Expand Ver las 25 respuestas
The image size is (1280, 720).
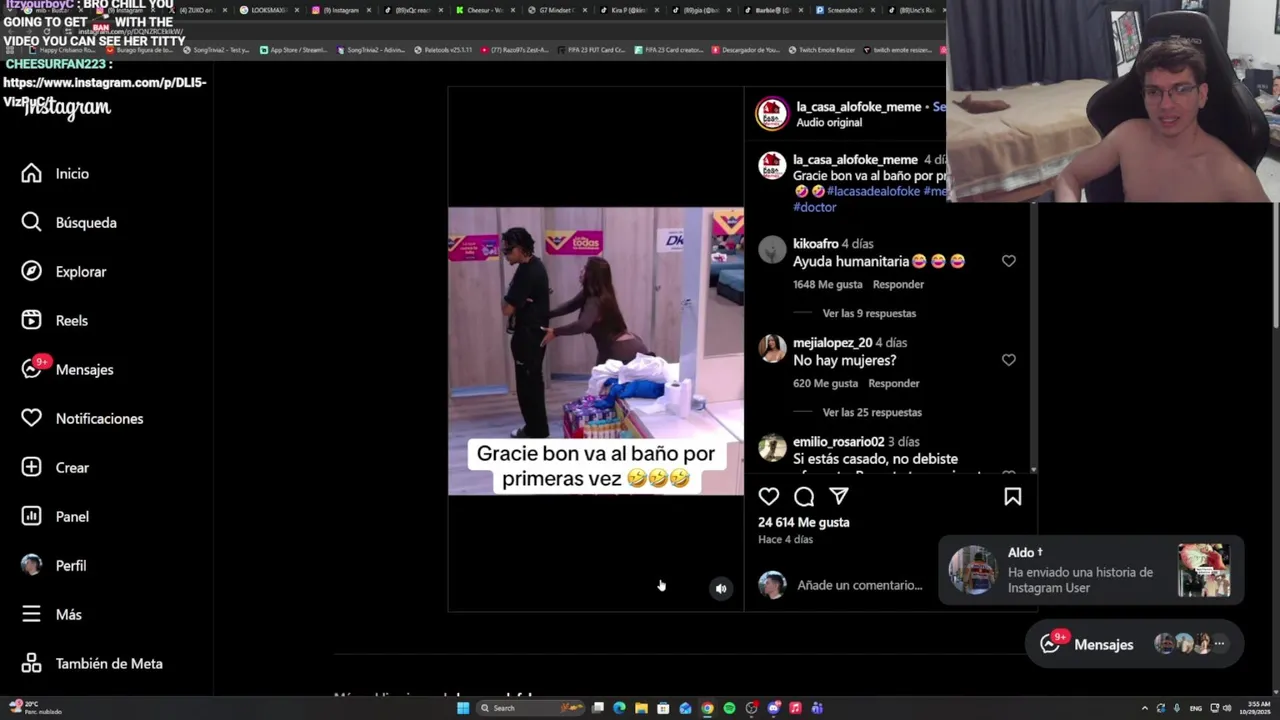click(x=872, y=412)
